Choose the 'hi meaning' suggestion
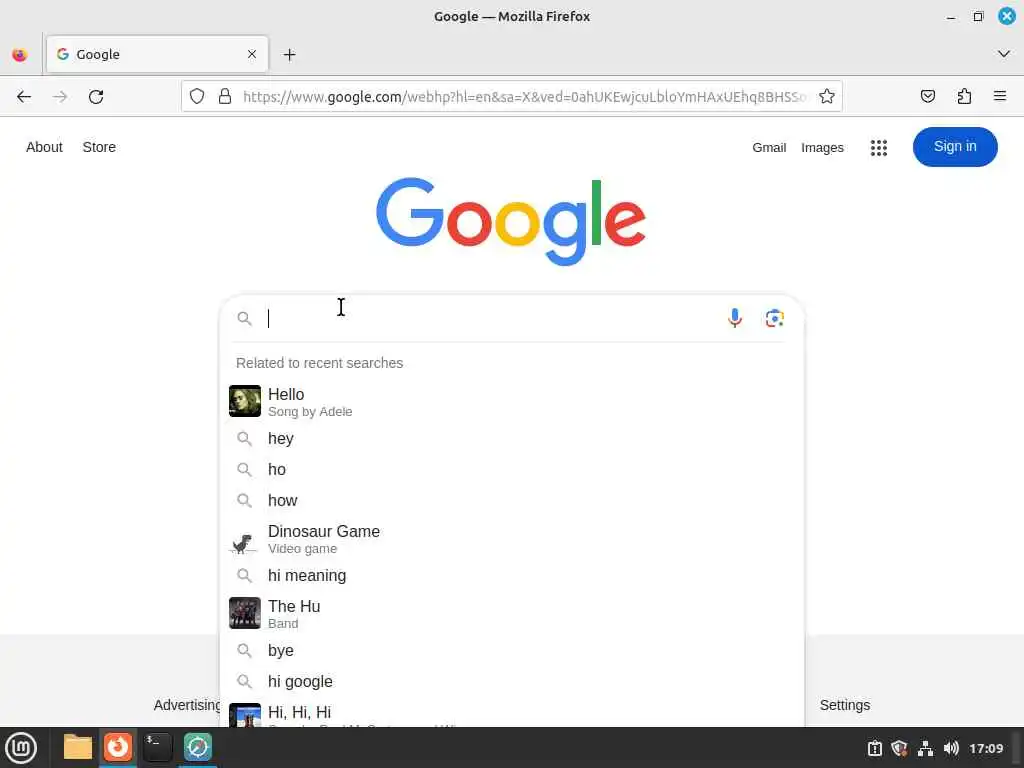Screen dimensions: 1024x768 [512, 575]
